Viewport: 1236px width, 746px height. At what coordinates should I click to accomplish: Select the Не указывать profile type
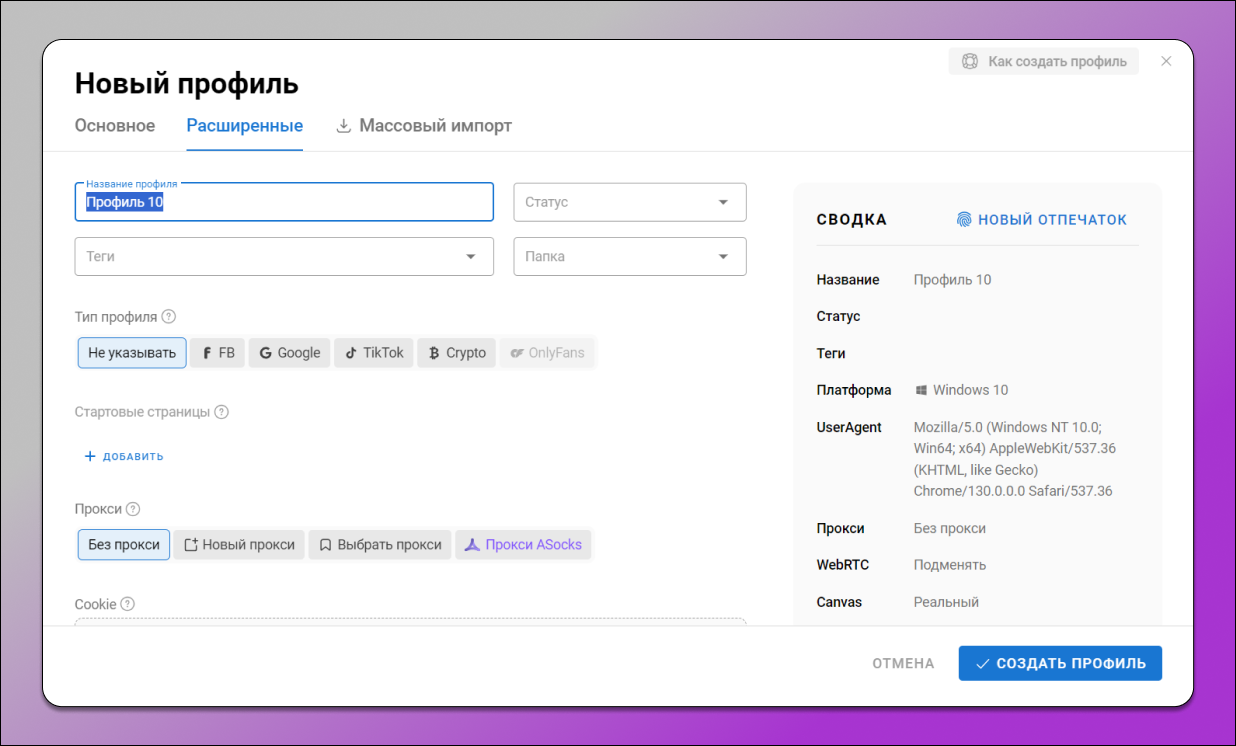tap(132, 353)
